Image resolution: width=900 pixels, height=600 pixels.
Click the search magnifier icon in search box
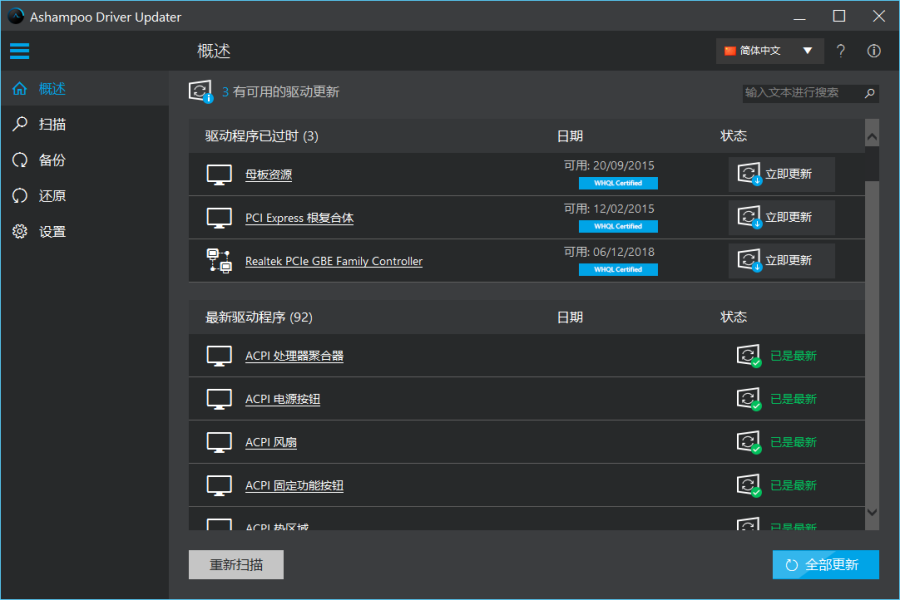click(x=870, y=93)
